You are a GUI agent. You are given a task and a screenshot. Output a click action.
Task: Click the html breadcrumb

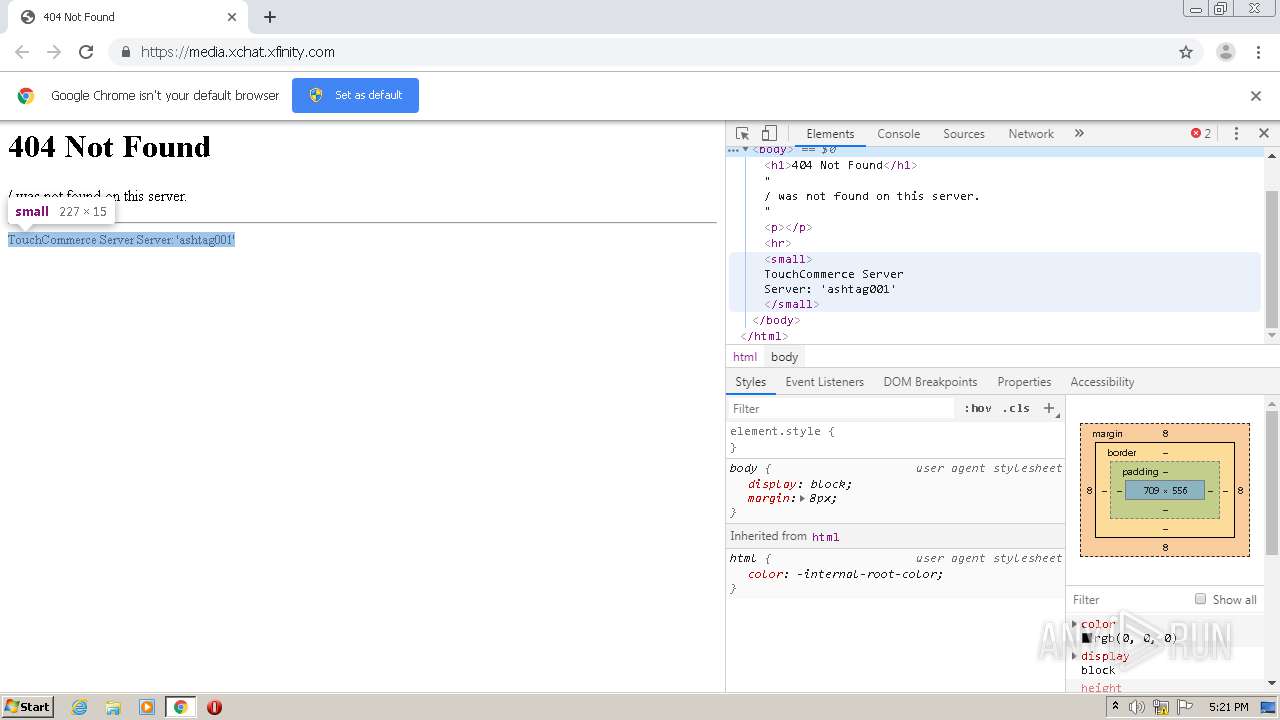pyautogui.click(x=745, y=357)
